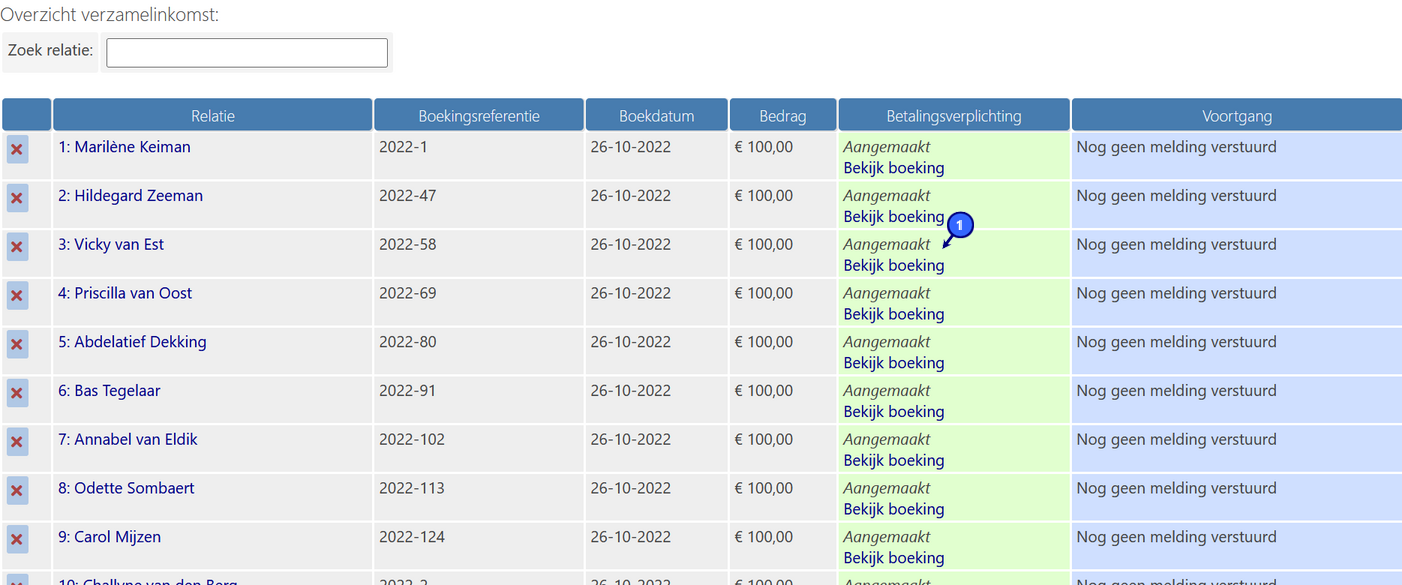Screen dimensions: 1402x585
Task: Open Hildegard Zeeman relation link
Action: coord(130,196)
